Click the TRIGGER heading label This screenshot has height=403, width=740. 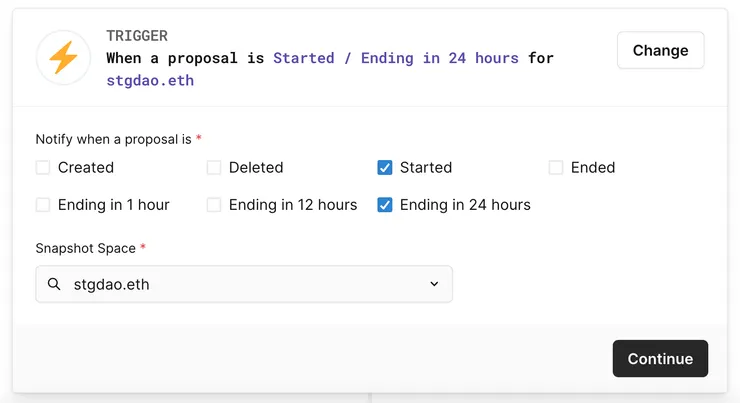136,36
